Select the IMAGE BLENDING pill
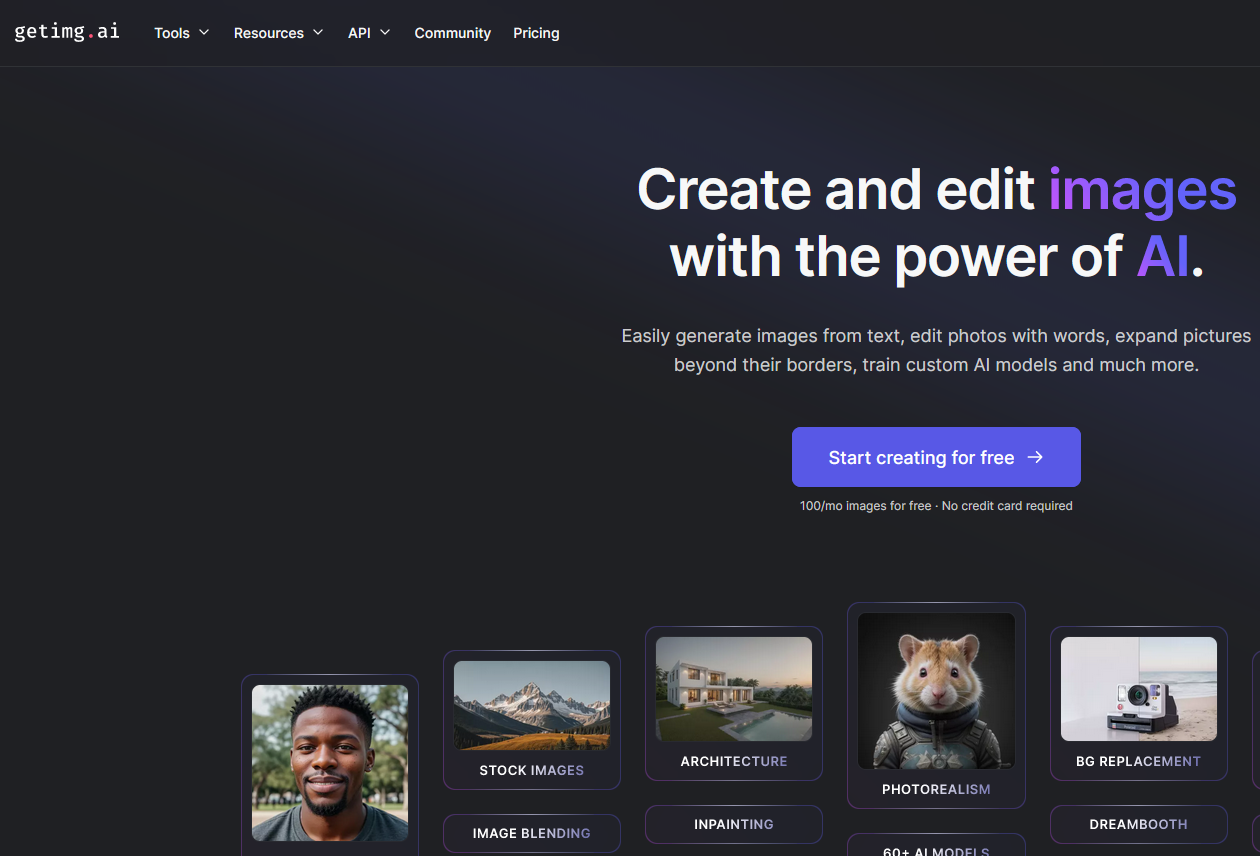Viewport: 1260px width, 856px height. point(531,833)
